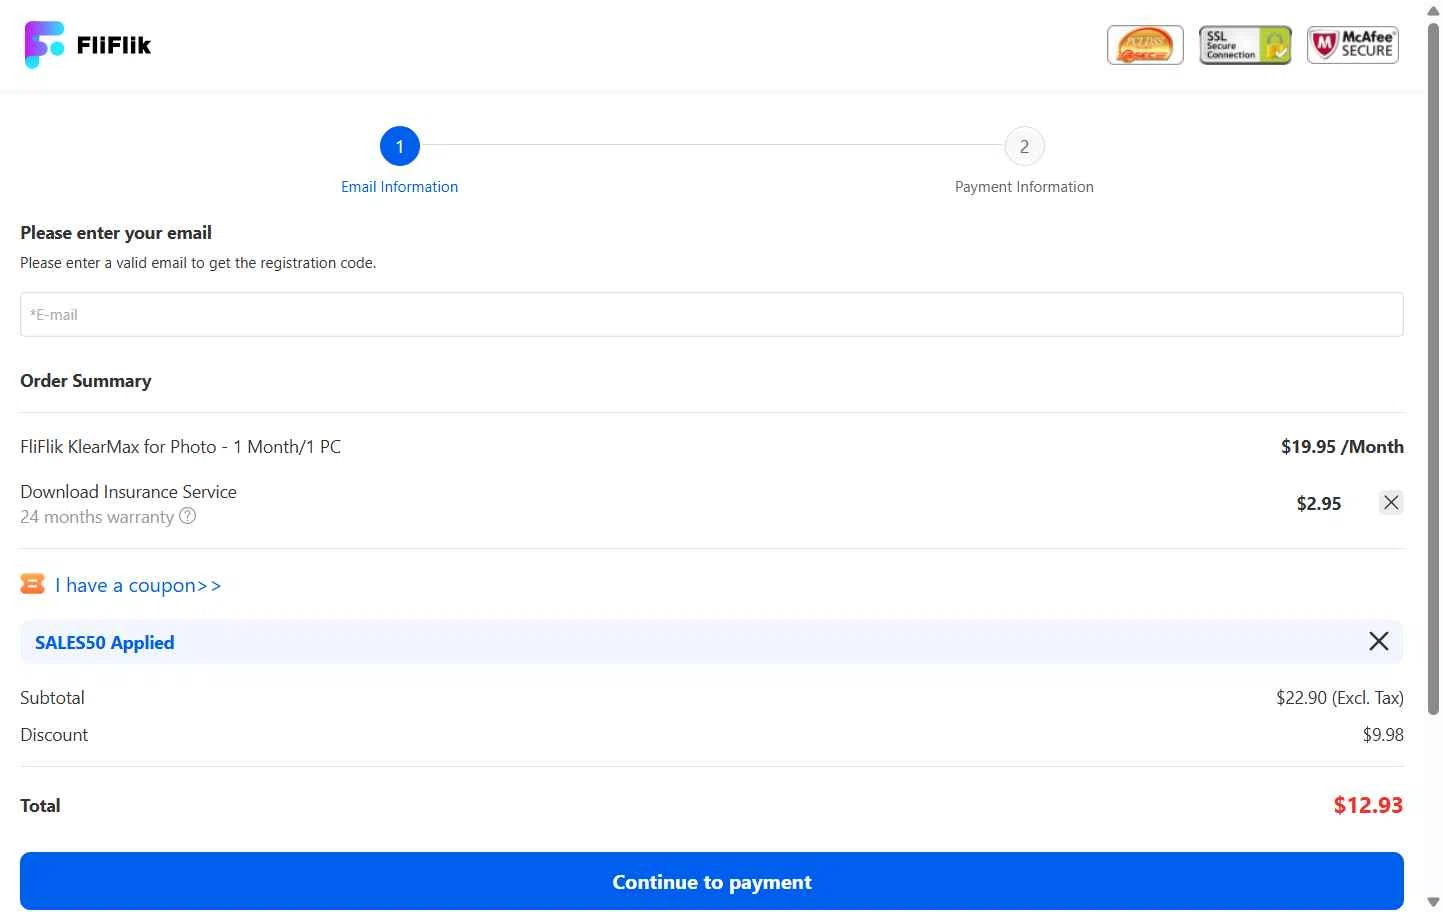
Task: Open the 'I have a coupon>>' link
Action: pyautogui.click(x=138, y=585)
